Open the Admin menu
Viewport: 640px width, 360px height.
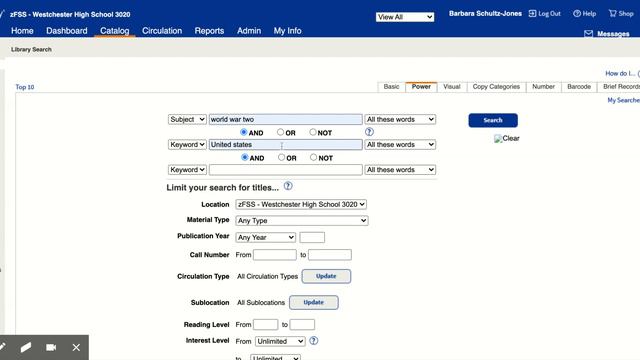(x=249, y=31)
